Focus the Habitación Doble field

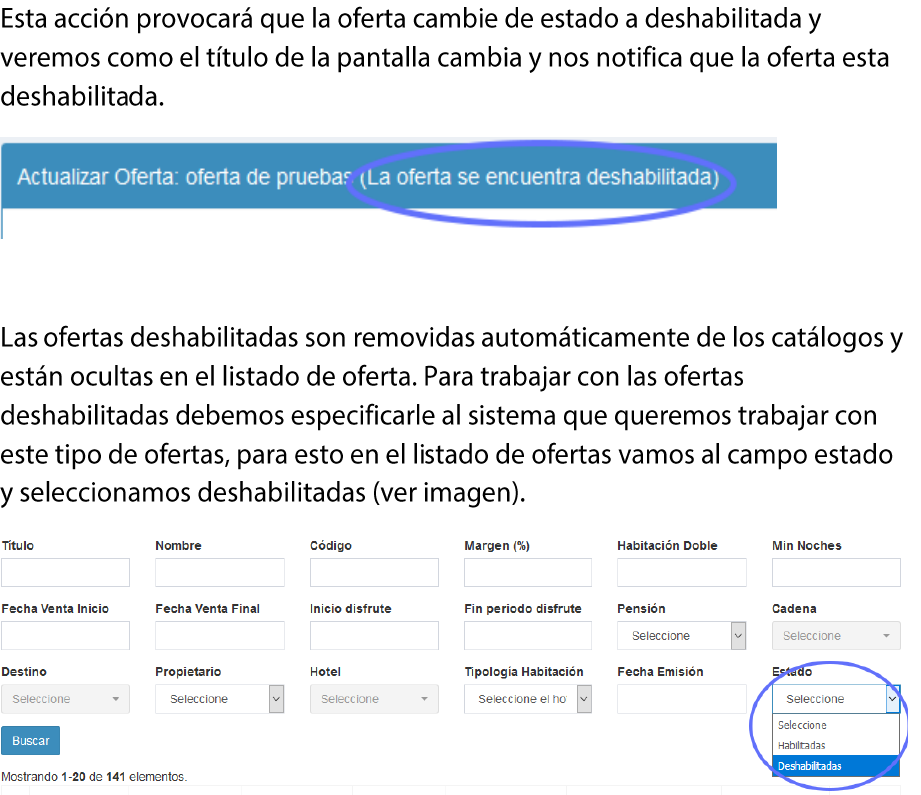[x=682, y=572]
